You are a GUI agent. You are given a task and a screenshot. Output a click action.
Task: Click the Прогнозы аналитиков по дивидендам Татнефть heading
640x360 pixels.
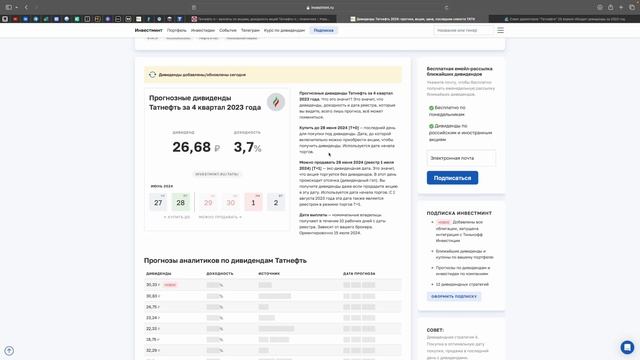(x=225, y=260)
